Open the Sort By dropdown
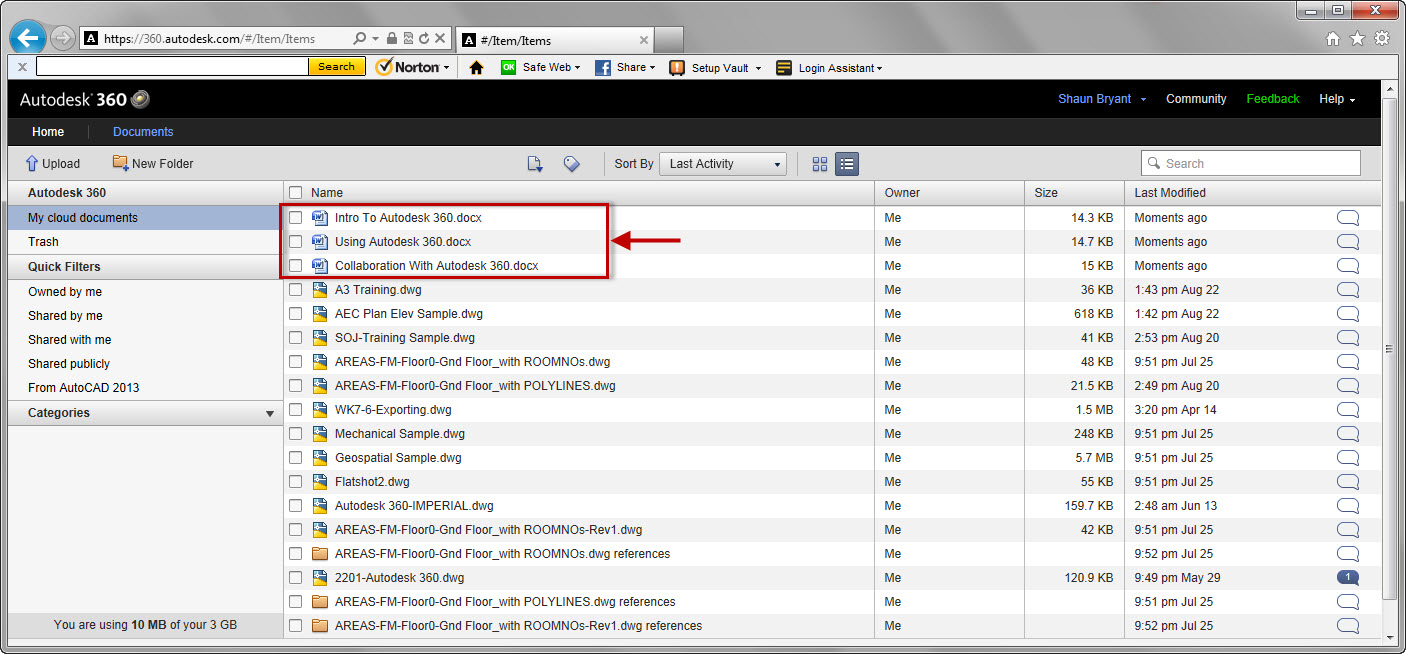Screen dimensions: 1406x654 (722, 163)
